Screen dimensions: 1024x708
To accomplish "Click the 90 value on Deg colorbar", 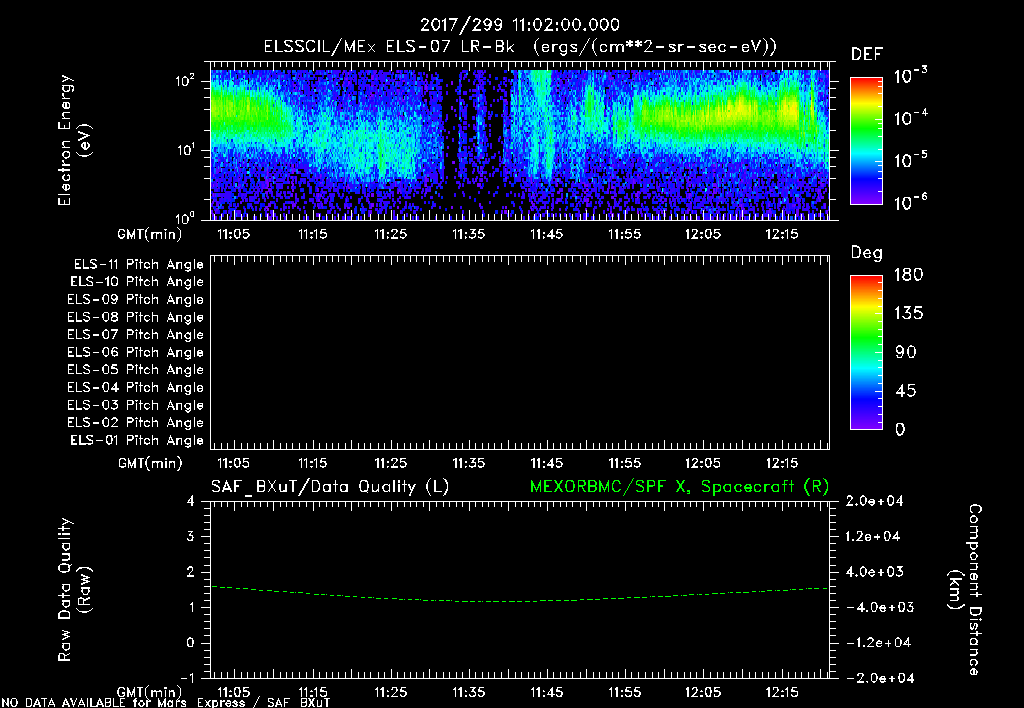I will click(x=906, y=352).
